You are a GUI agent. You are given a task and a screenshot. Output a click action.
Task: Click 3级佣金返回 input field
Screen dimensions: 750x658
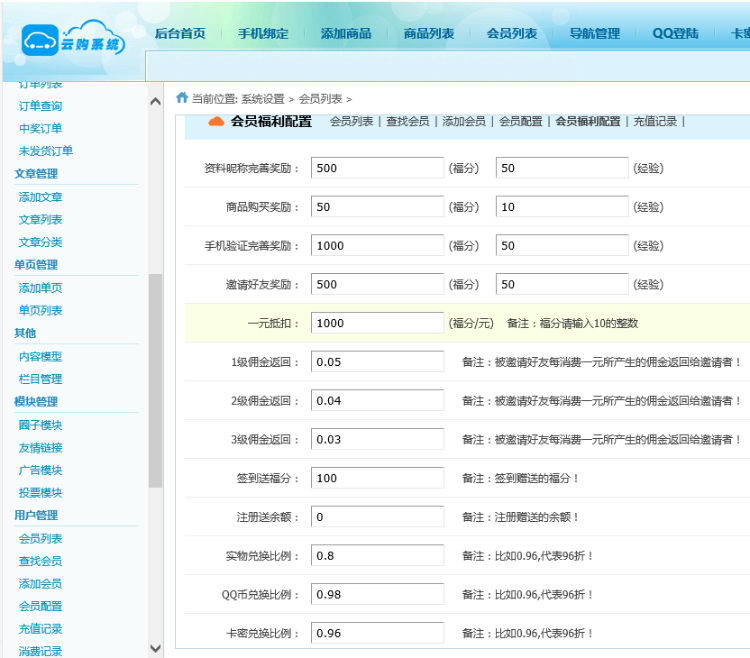coord(377,439)
